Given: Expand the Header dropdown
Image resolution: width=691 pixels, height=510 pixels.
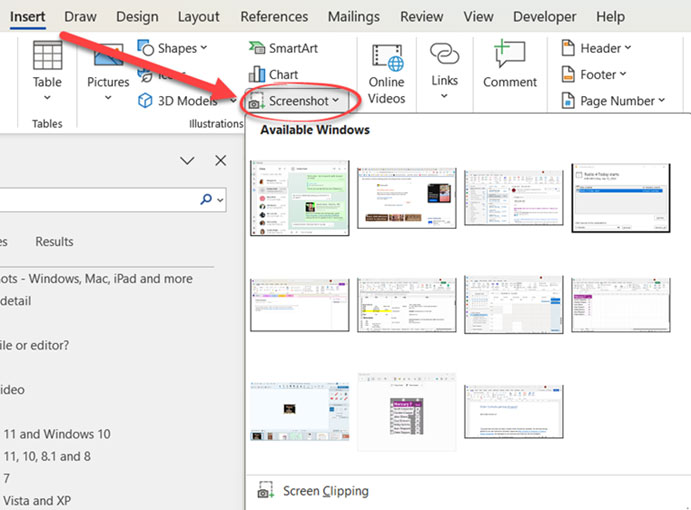Looking at the screenshot, I should coord(598,48).
